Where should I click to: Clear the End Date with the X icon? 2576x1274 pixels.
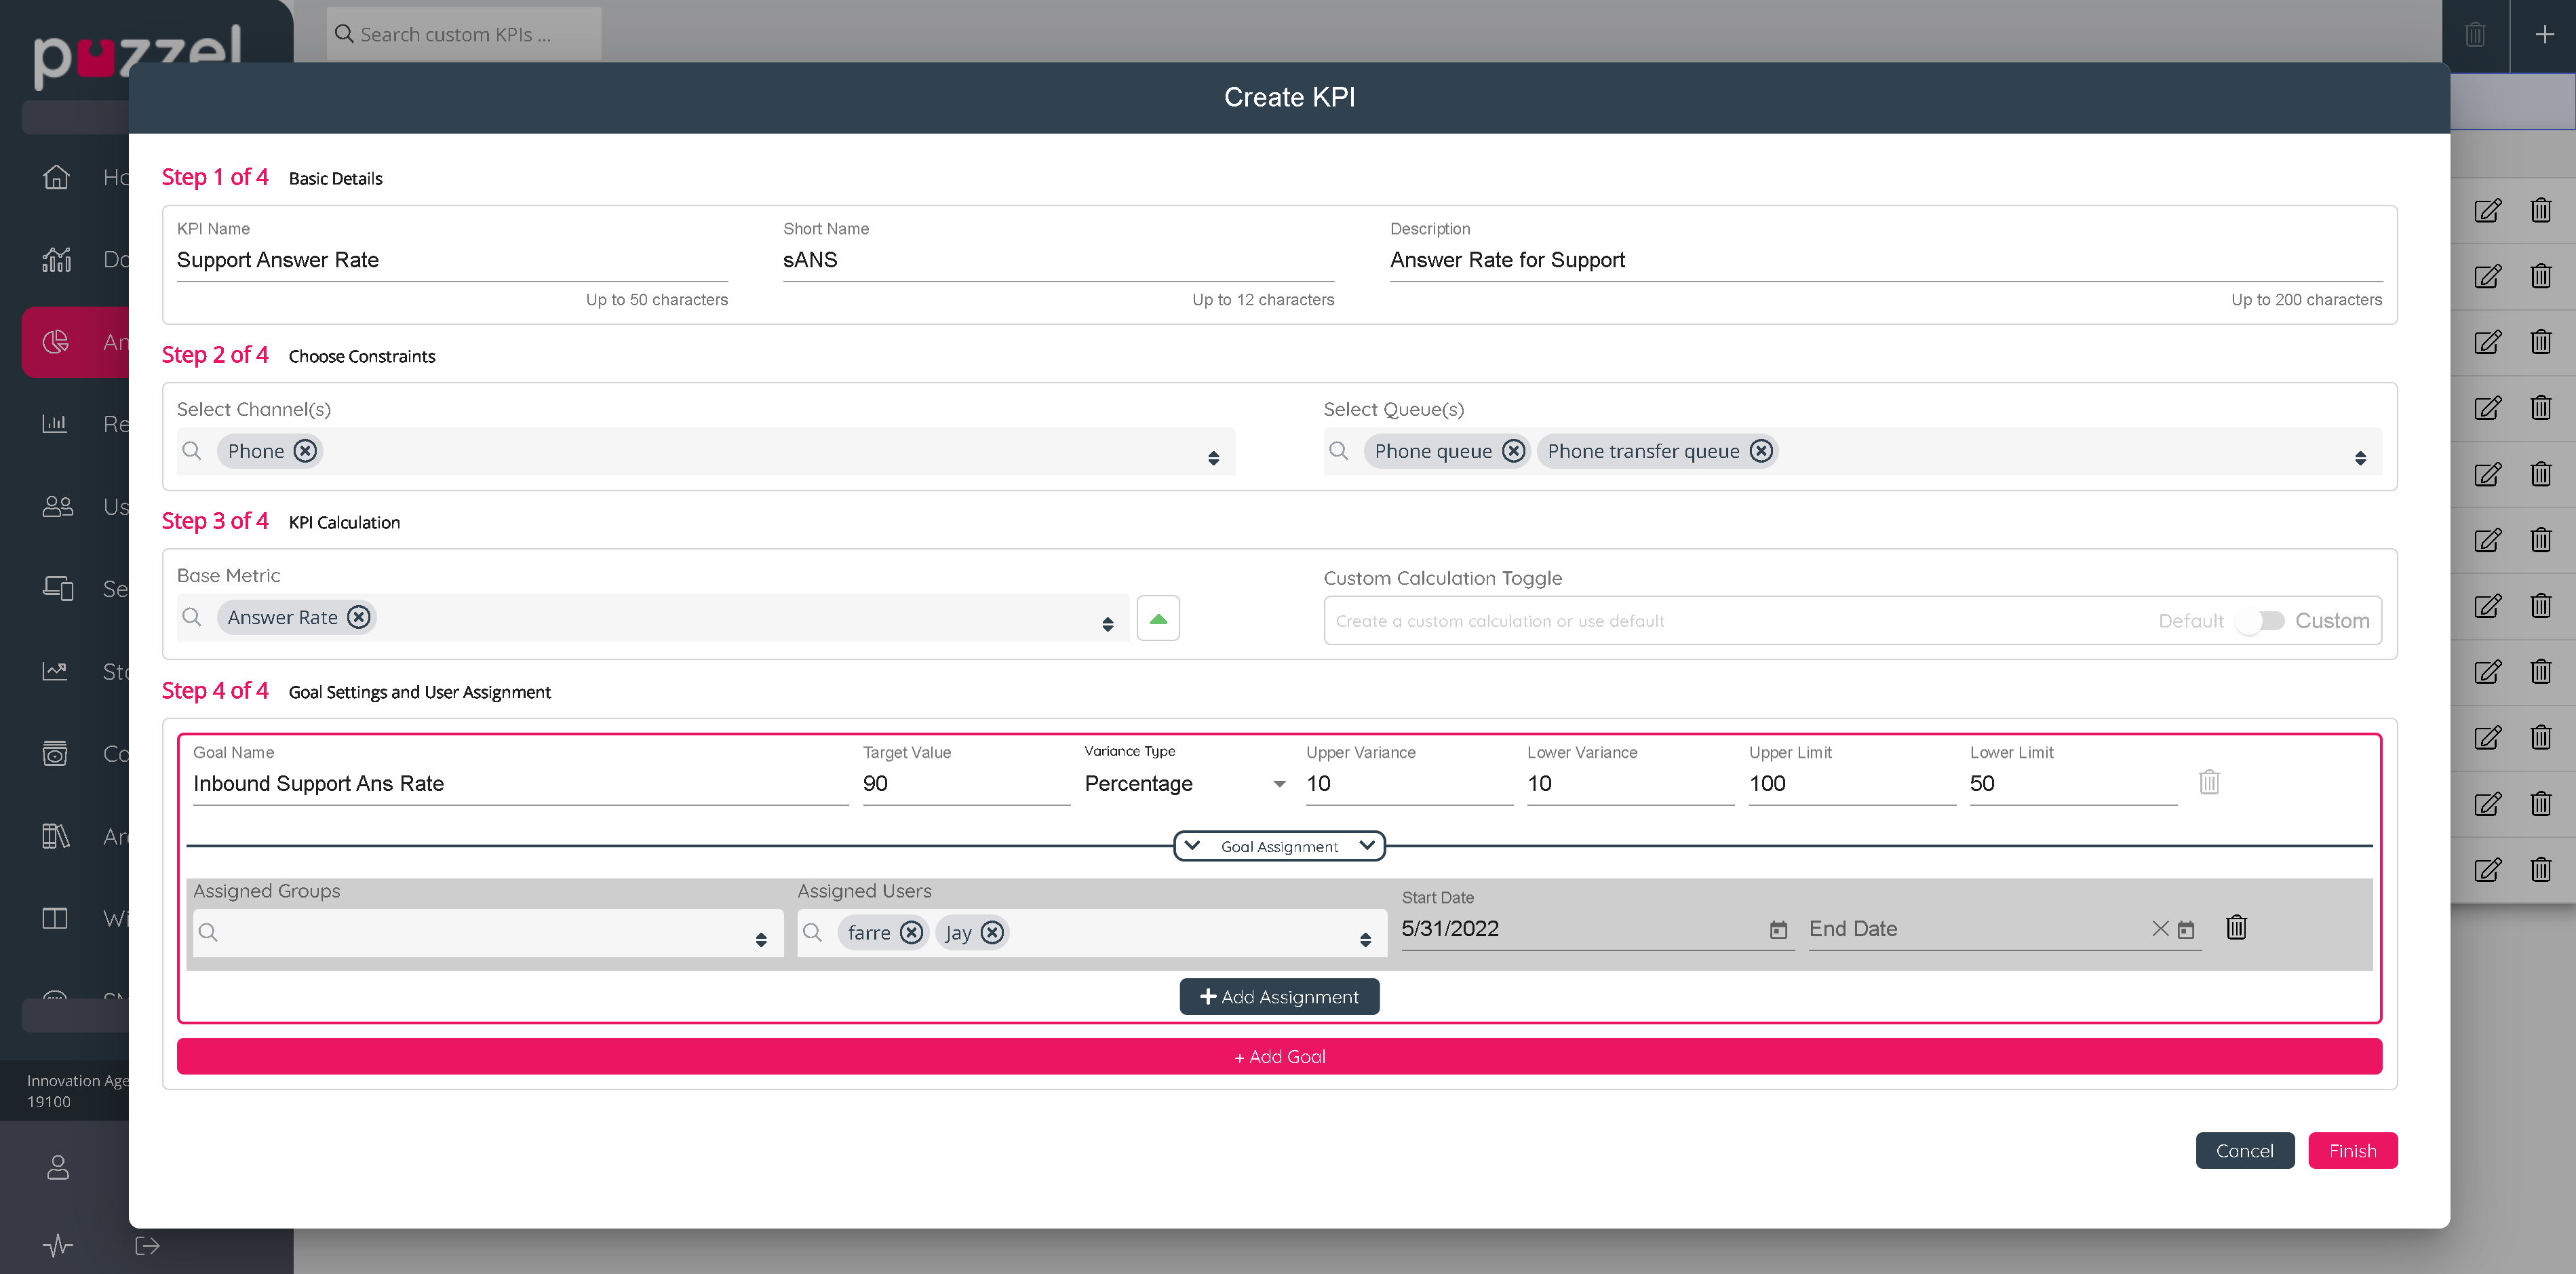tap(2160, 929)
